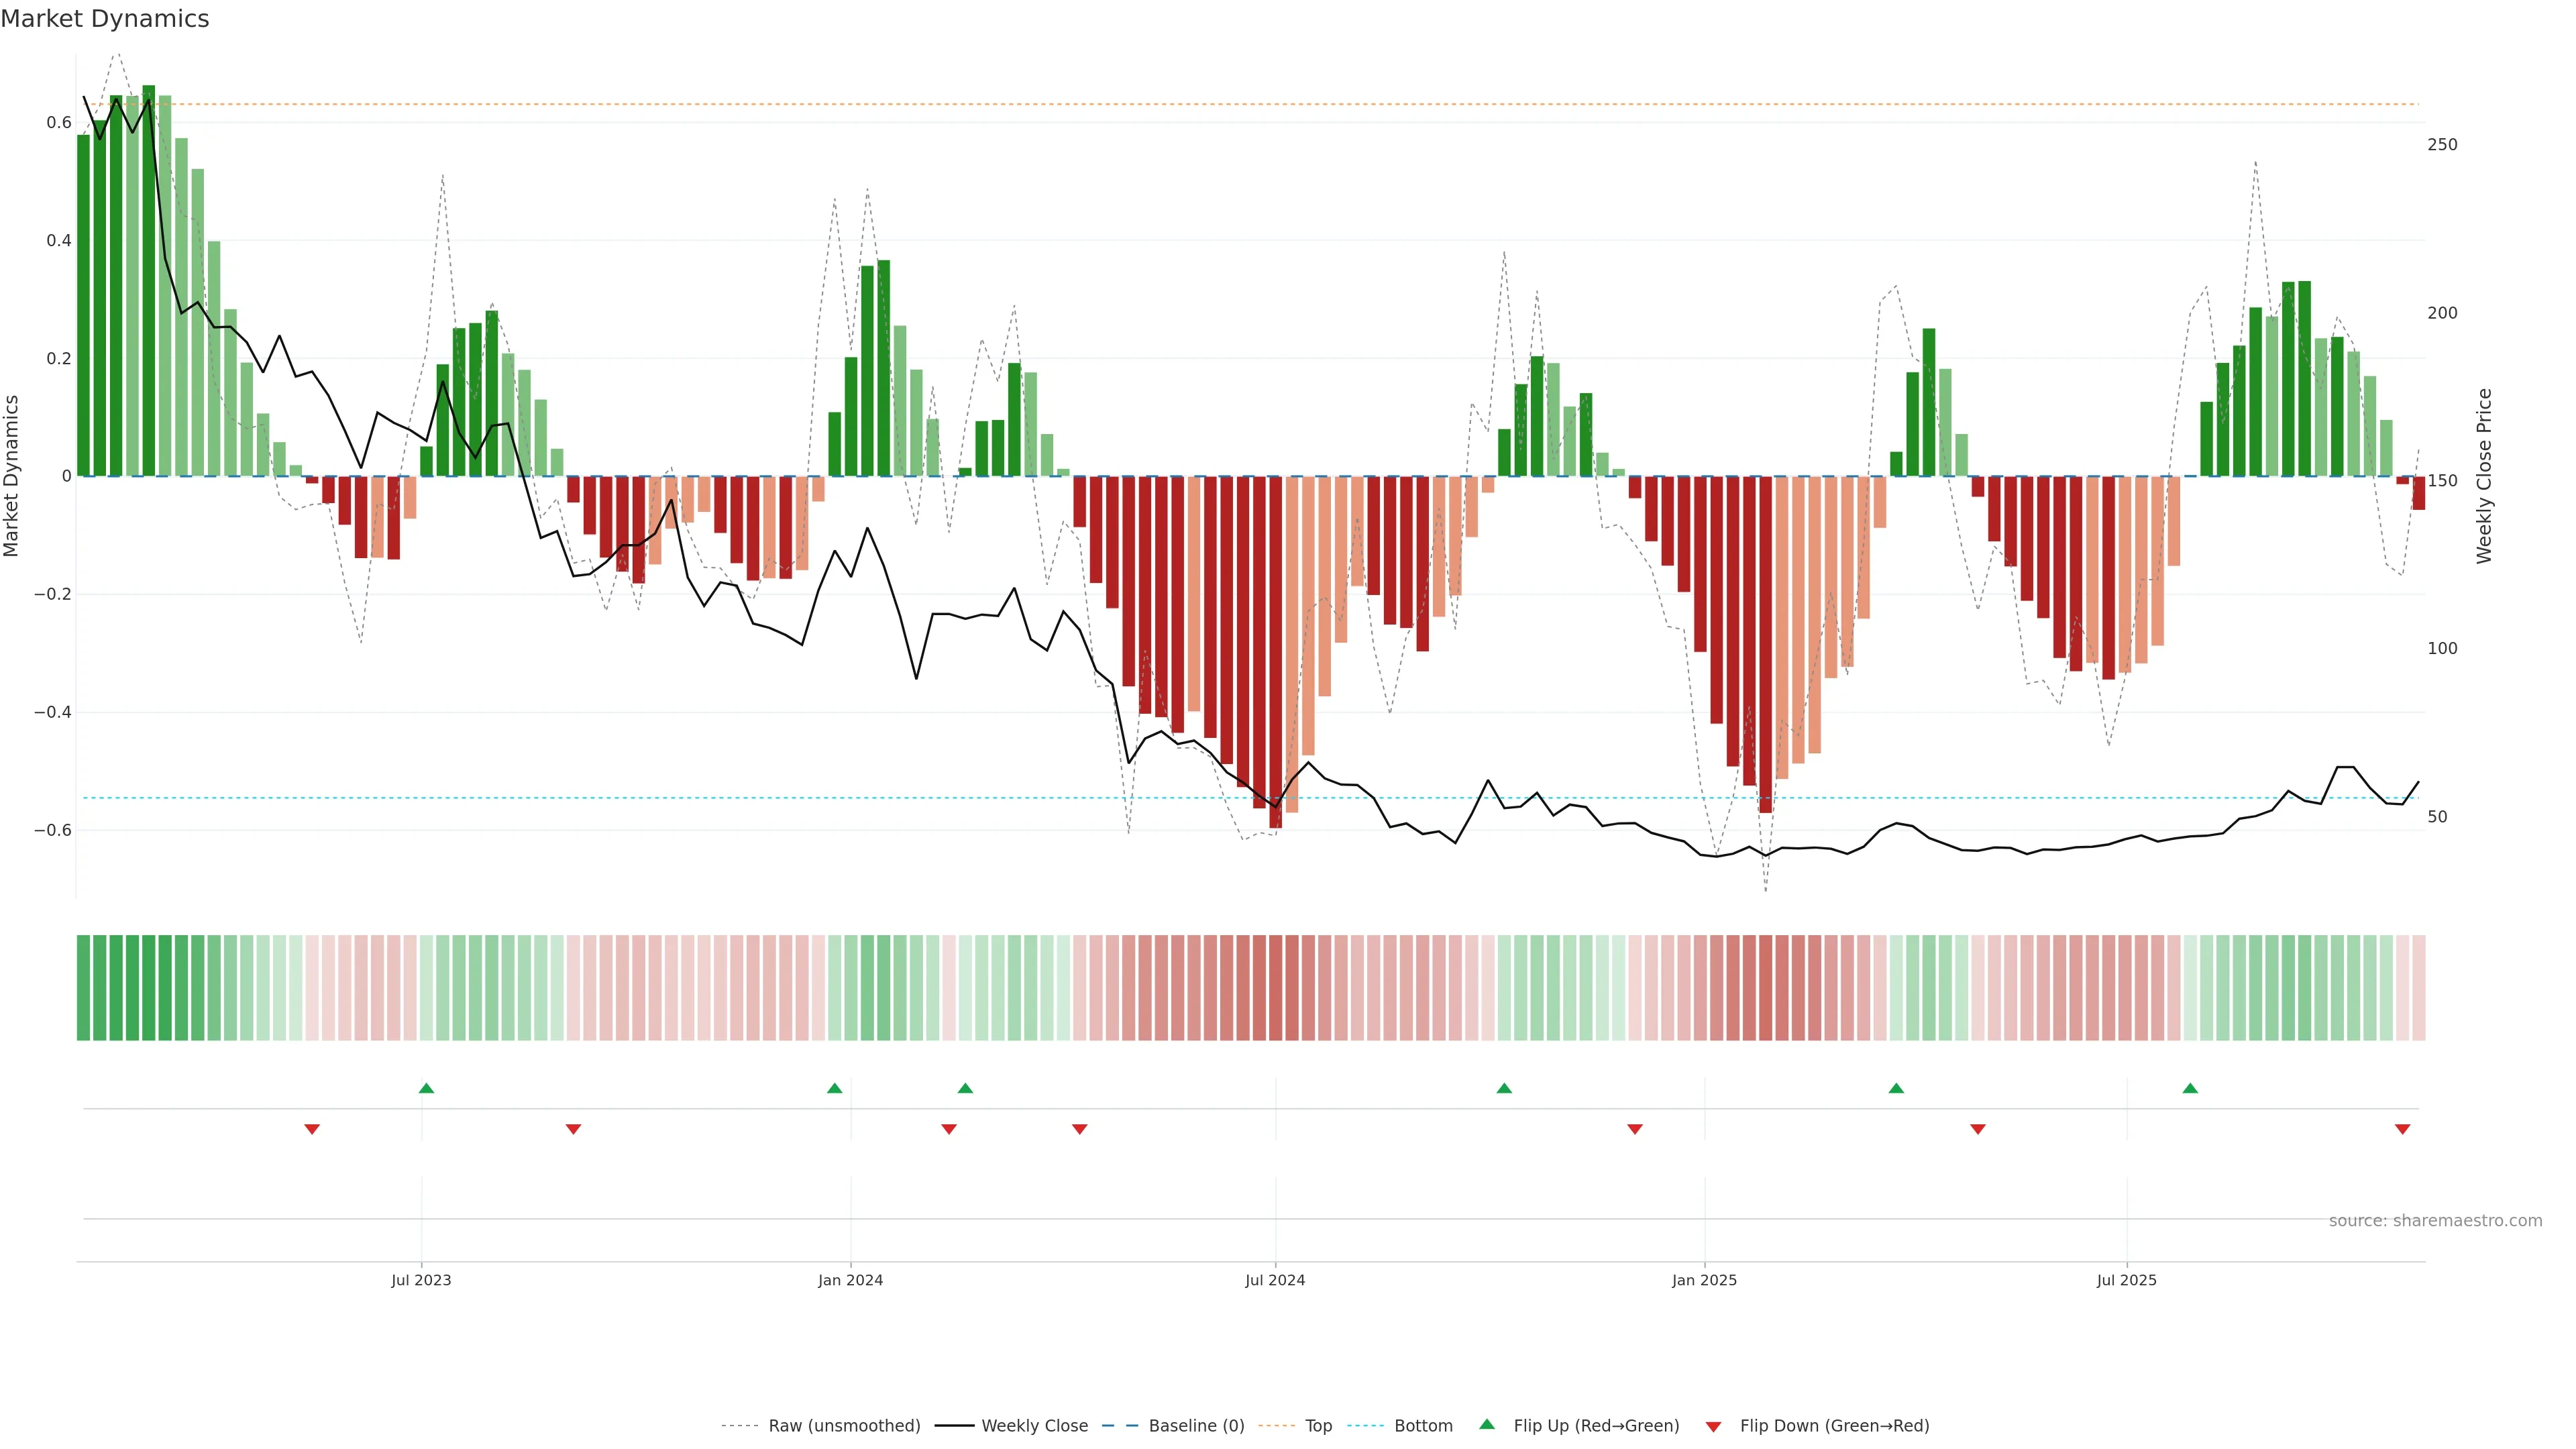Image resolution: width=2576 pixels, height=1449 pixels.
Task: Click the Flip Down legend triangle icon
Action: 1713,1427
